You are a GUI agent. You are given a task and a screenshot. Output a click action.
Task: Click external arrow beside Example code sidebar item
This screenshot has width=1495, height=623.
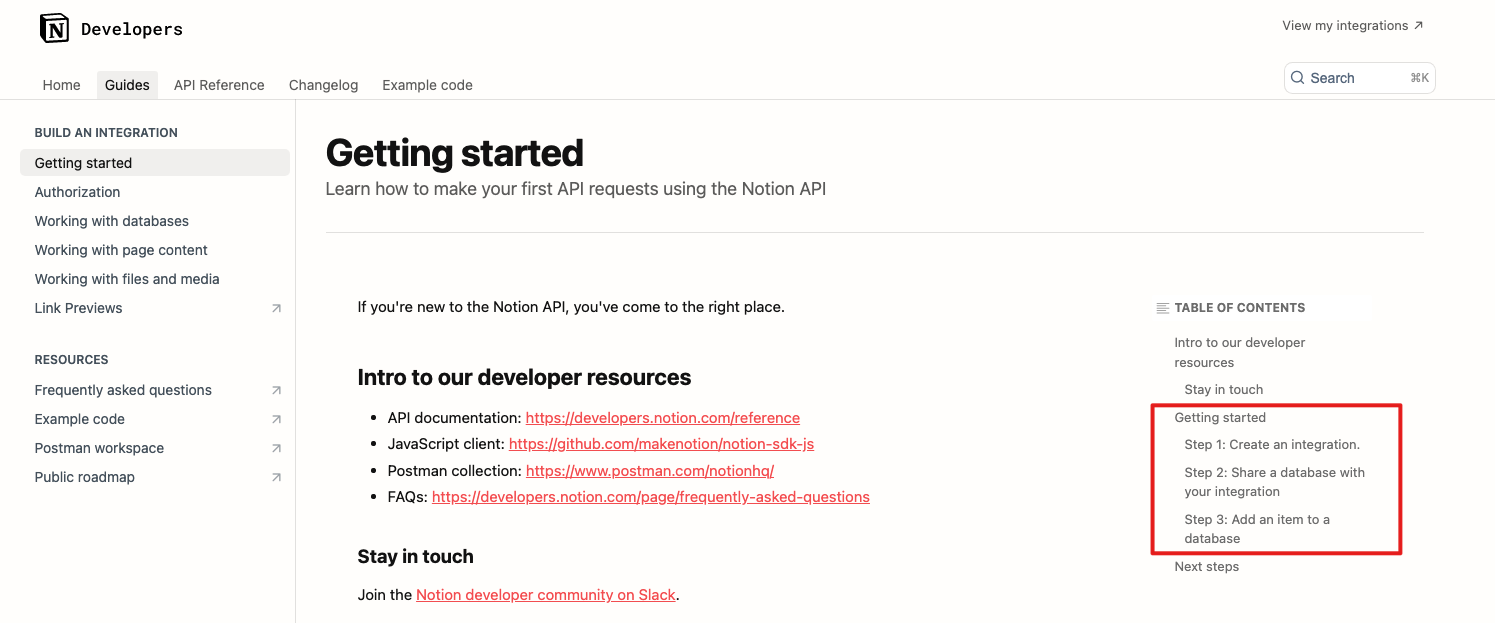276,420
